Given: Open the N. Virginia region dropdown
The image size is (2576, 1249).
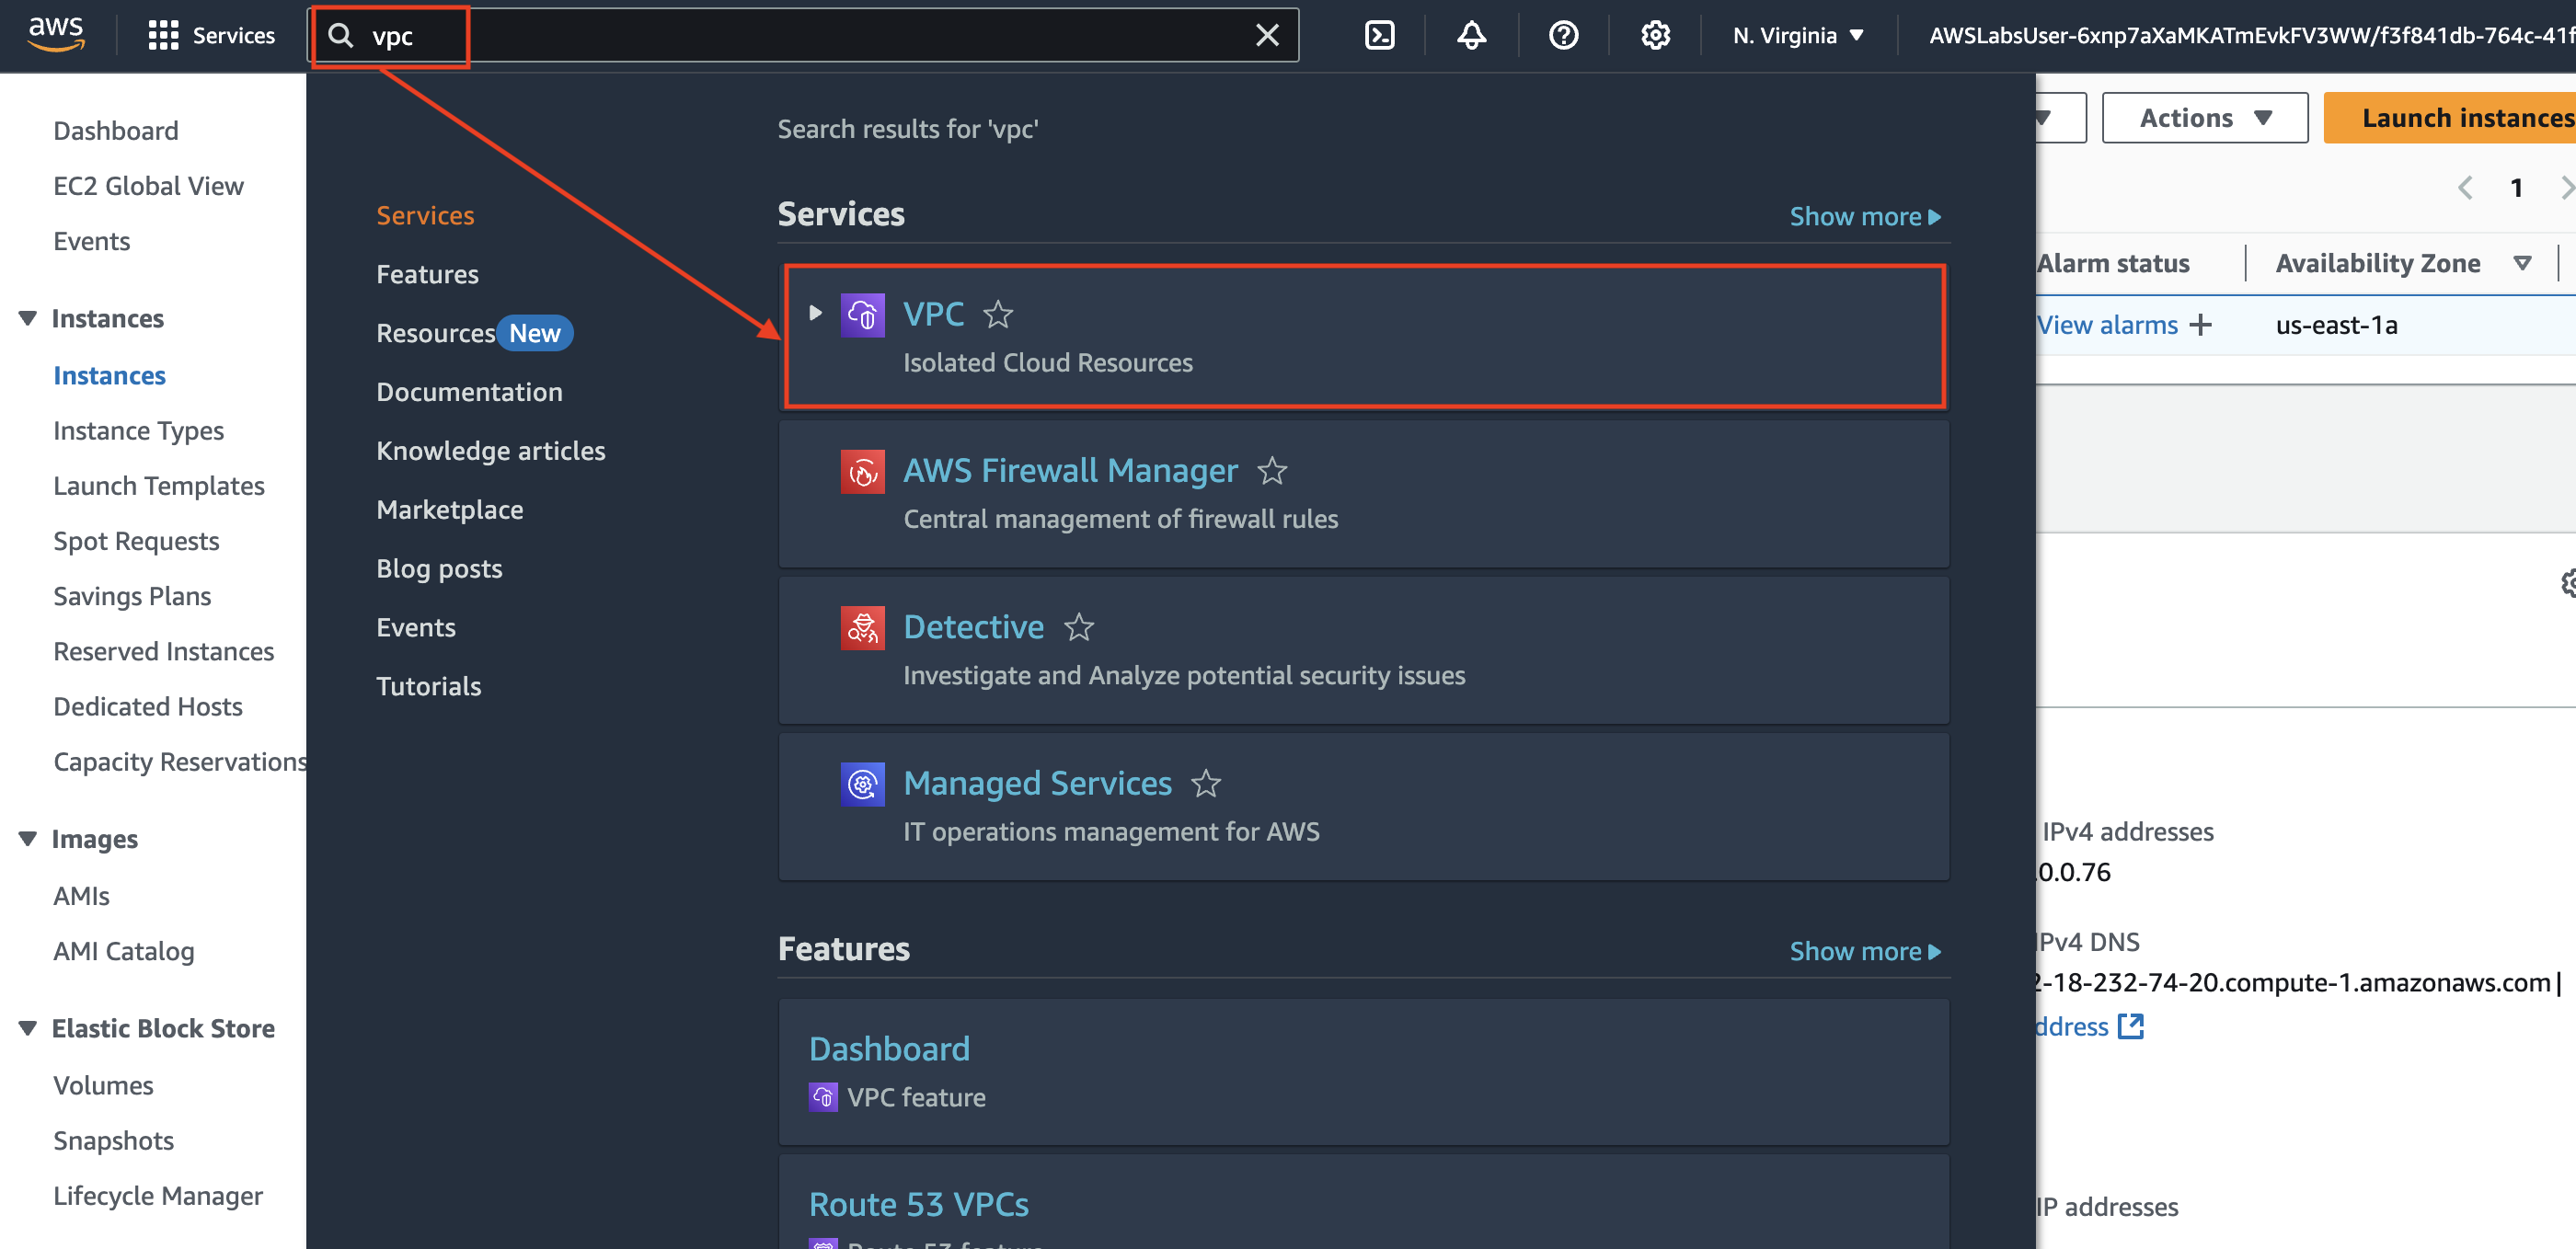Looking at the screenshot, I should (x=1797, y=36).
